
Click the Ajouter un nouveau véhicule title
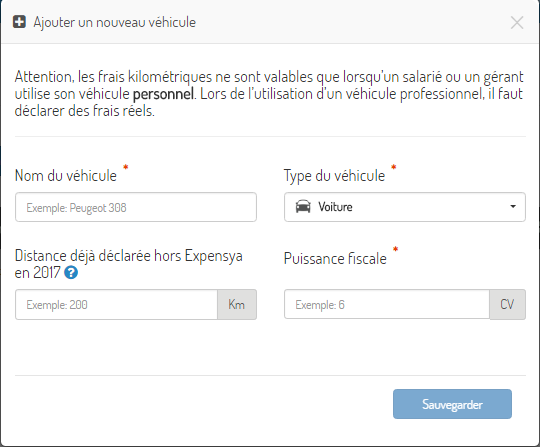115,22
